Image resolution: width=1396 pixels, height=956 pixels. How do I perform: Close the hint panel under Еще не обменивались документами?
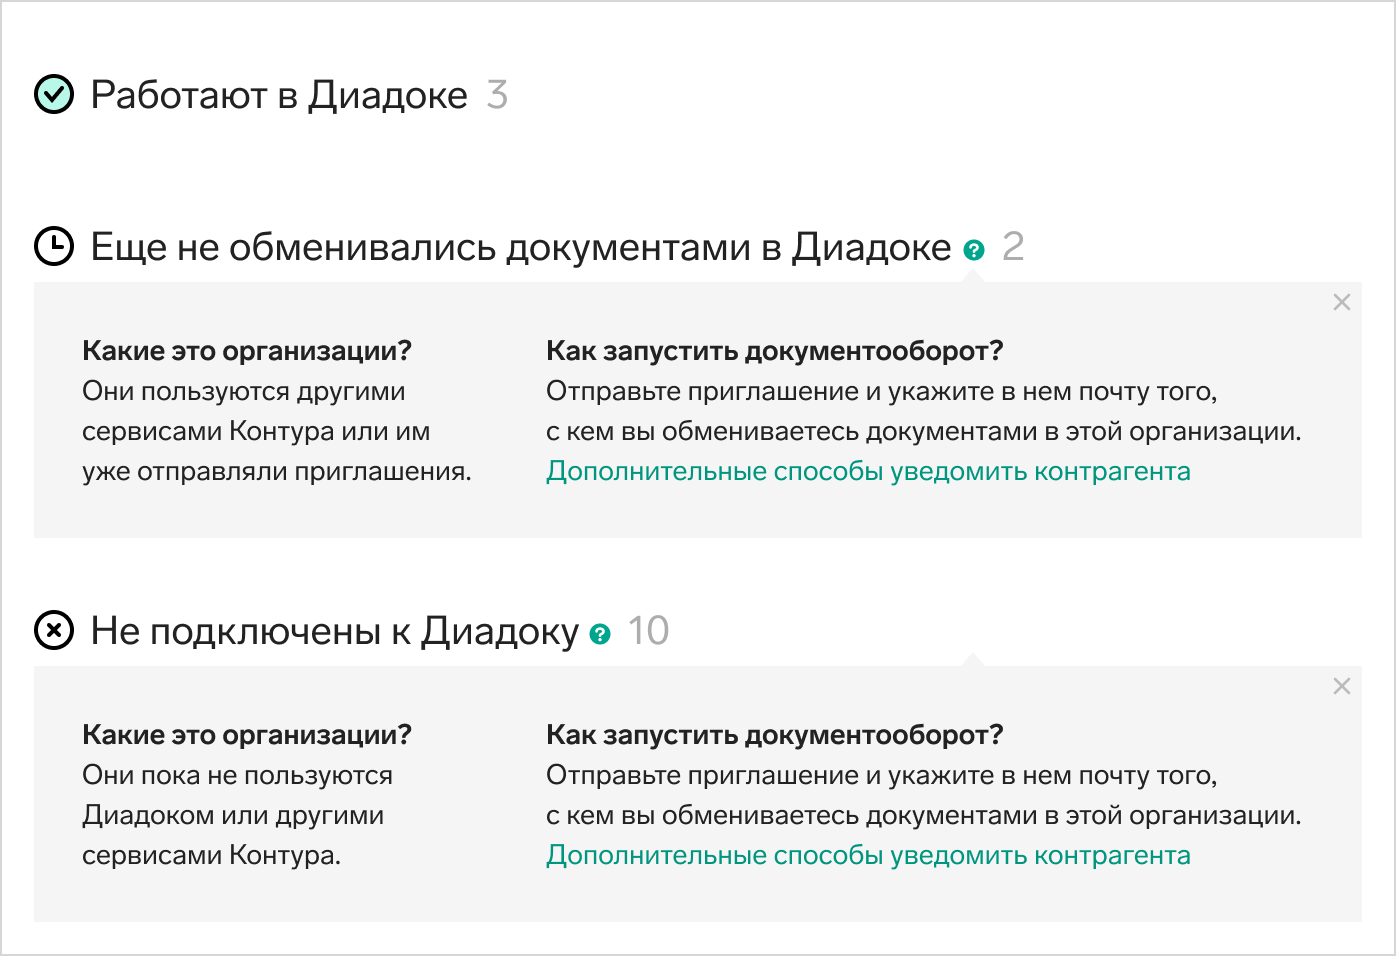click(1342, 302)
